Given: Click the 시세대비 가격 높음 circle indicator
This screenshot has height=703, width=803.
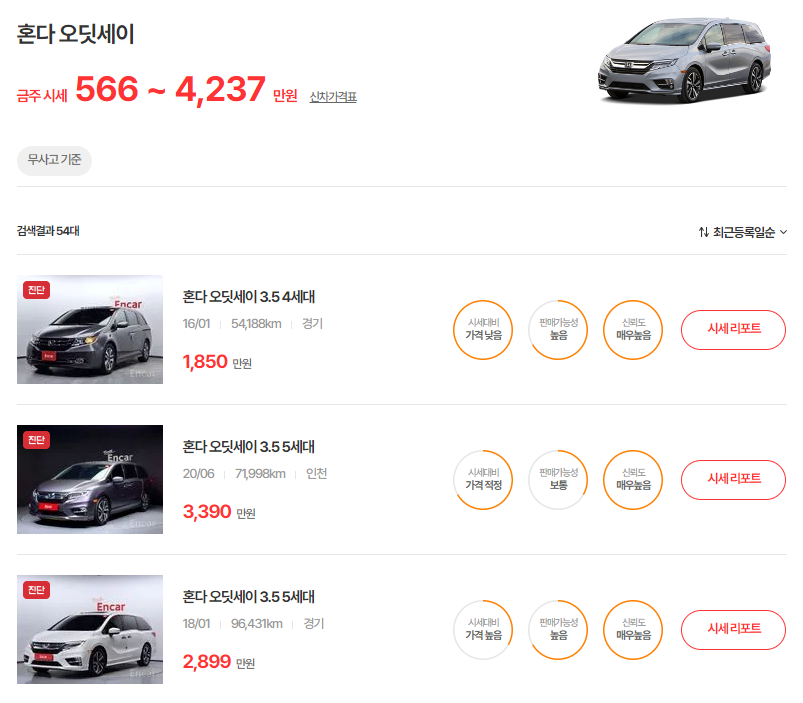Looking at the screenshot, I should click(483, 630).
